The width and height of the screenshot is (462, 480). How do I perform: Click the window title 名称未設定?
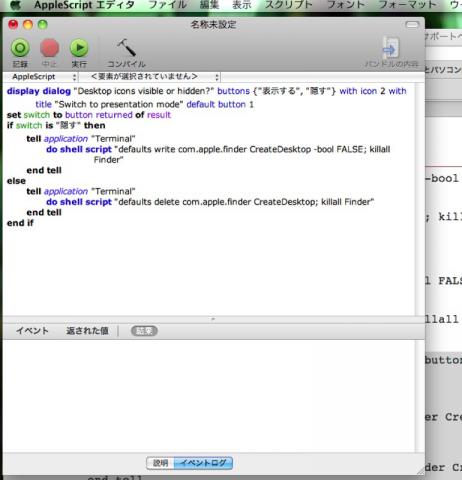click(213, 25)
